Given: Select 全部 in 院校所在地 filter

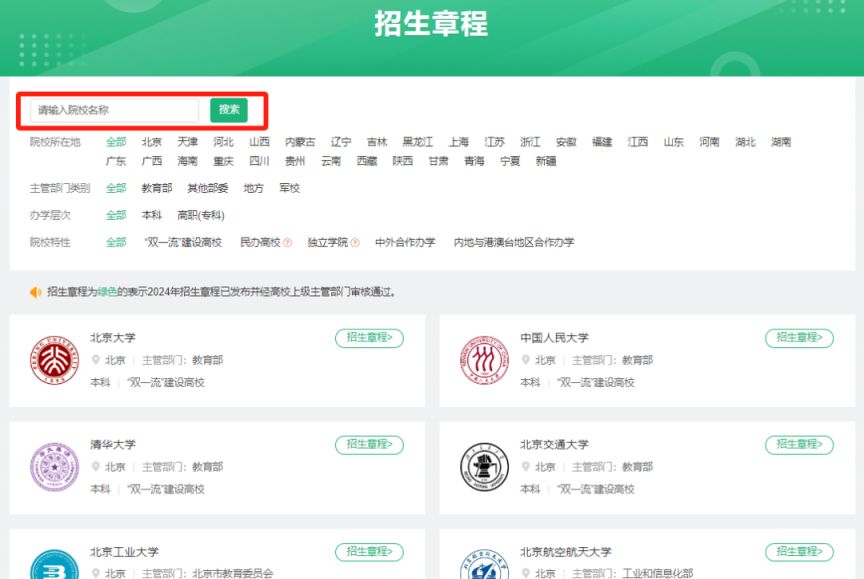Looking at the screenshot, I should coord(116,142).
